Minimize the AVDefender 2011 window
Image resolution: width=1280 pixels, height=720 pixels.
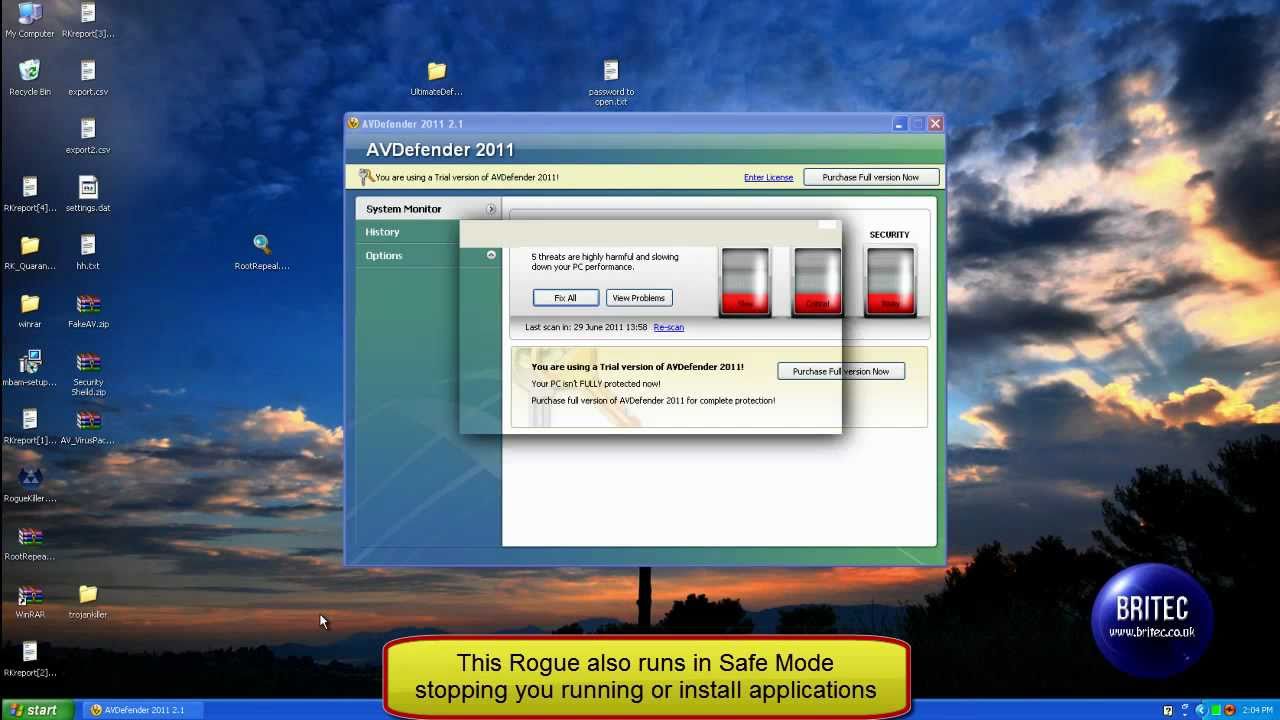pos(899,124)
